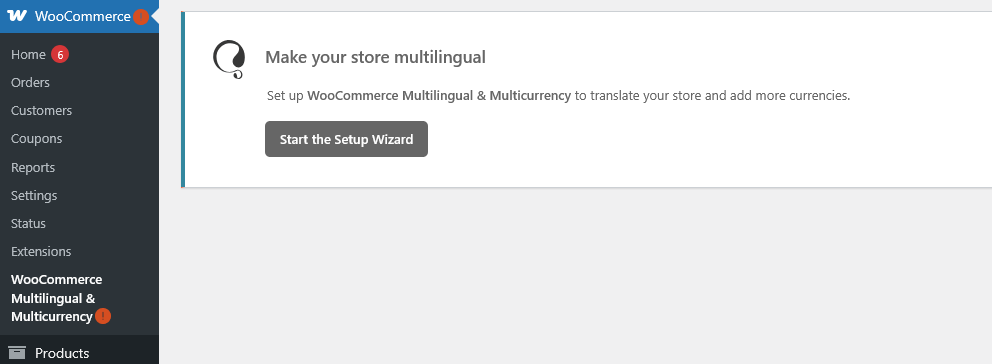Click the orange alert badge beside WooCommerce
Screen dimensions: 992x364
click(x=140, y=16)
